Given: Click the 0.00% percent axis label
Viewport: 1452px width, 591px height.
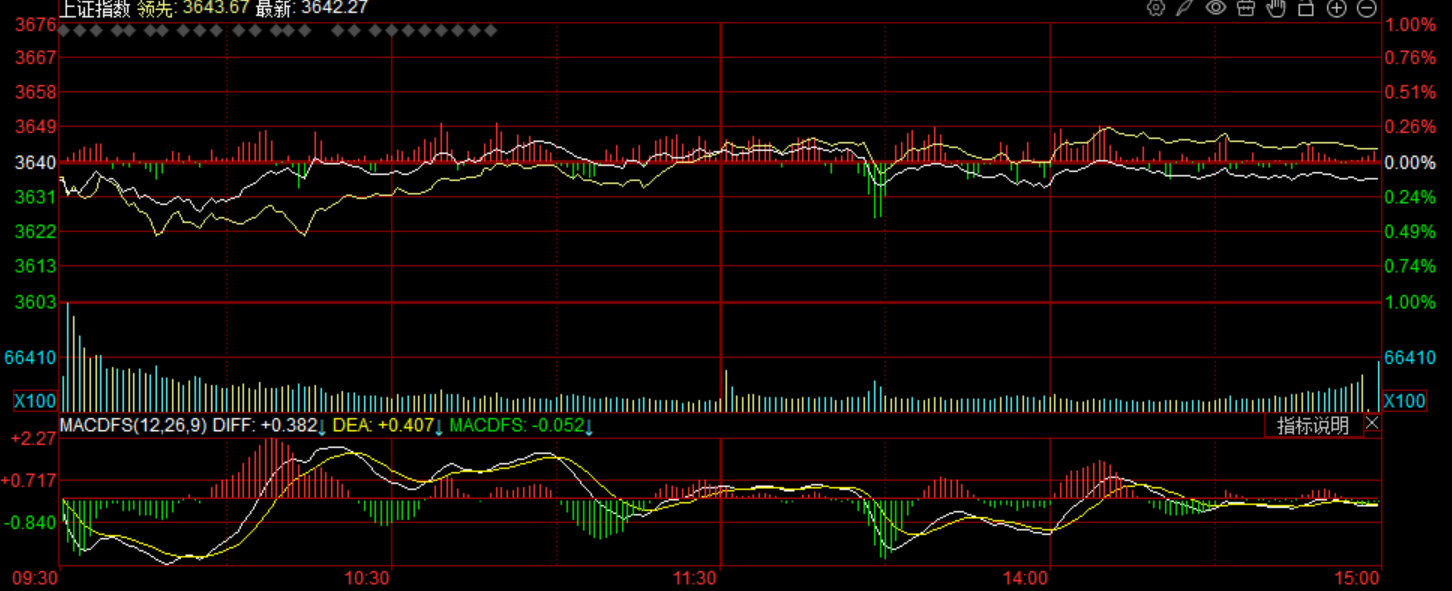Looking at the screenshot, I should (1410, 162).
